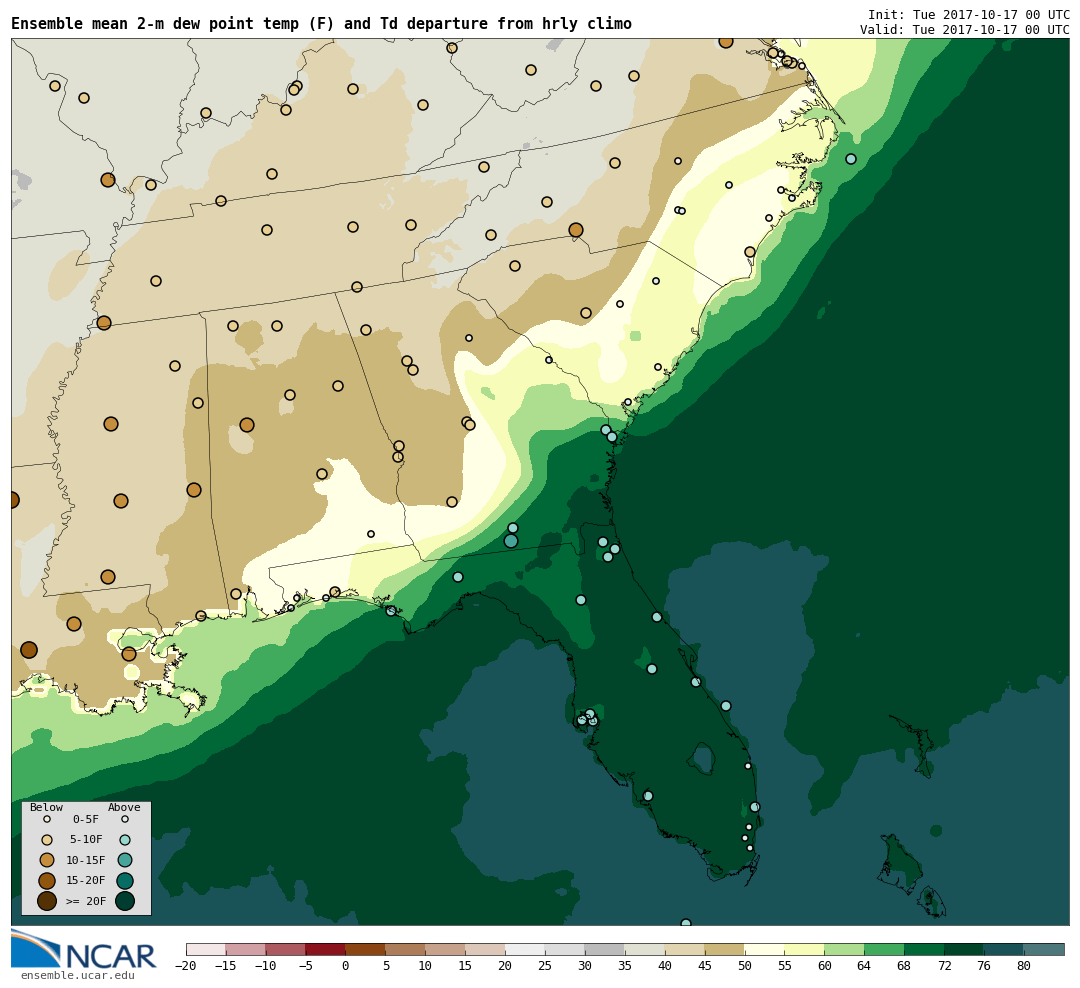Pick the dark green swatch between 72 and 76
Viewport: 1080px width, 988px height.
pyautogui.click(x=965, y=949)
